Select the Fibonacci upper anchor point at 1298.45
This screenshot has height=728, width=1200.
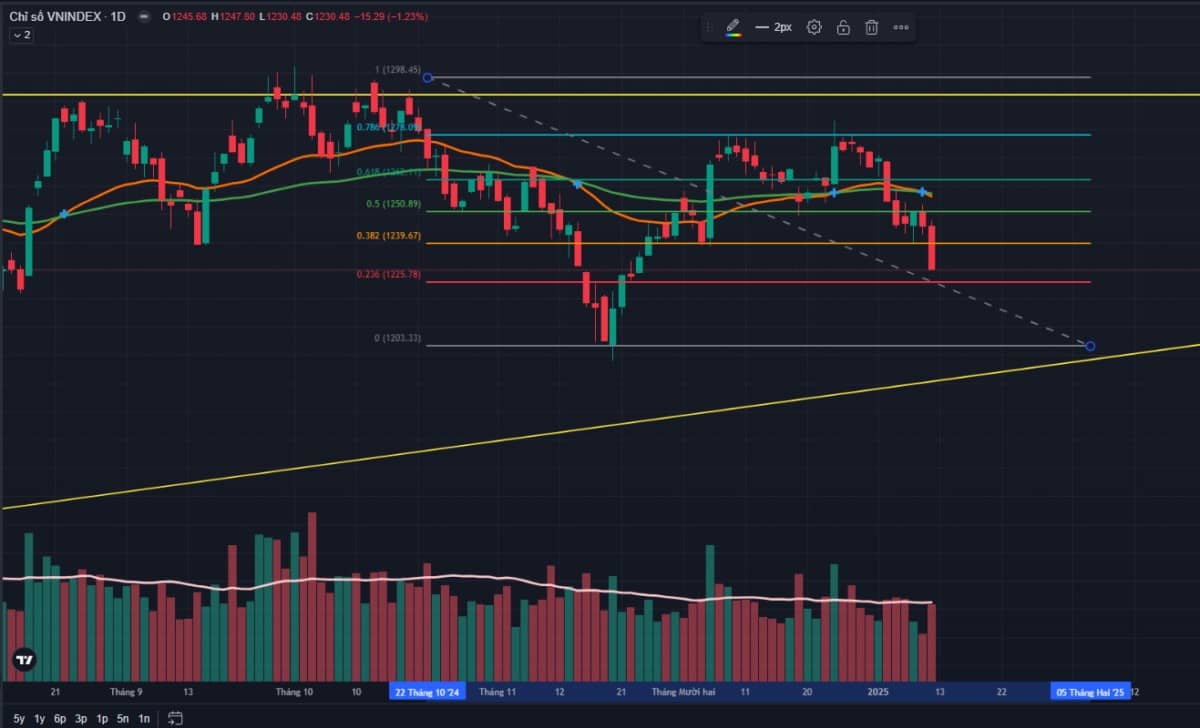(x=428, y=77)
